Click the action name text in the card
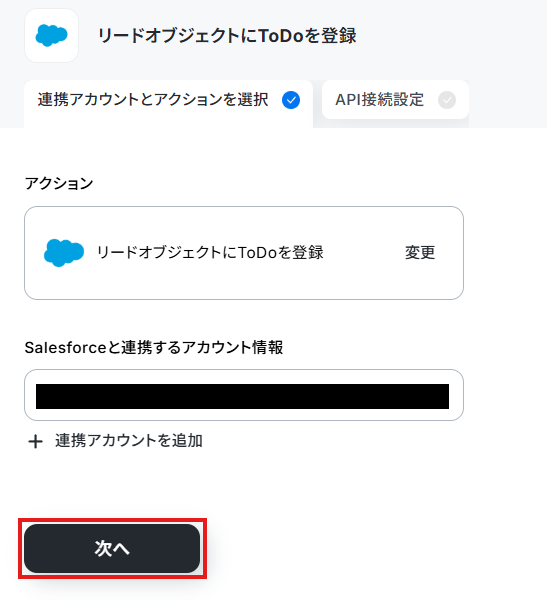The height and width of the screenshot is (600, 547). [x=210, y=253]
